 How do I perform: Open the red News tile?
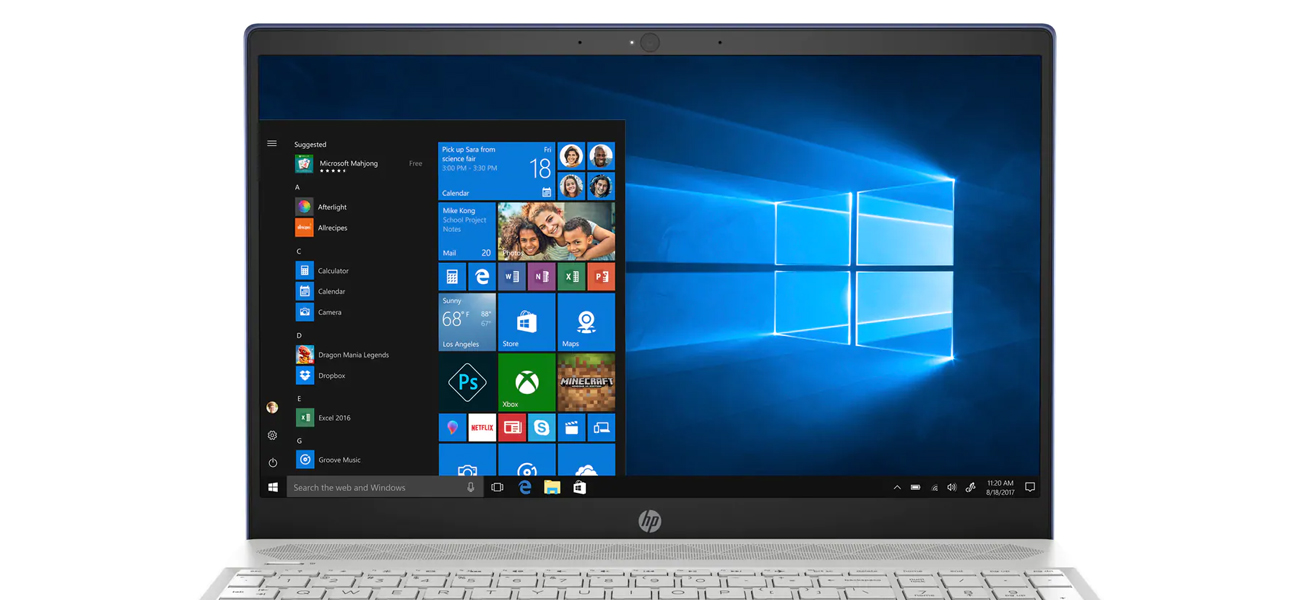[x=512, y=427]
